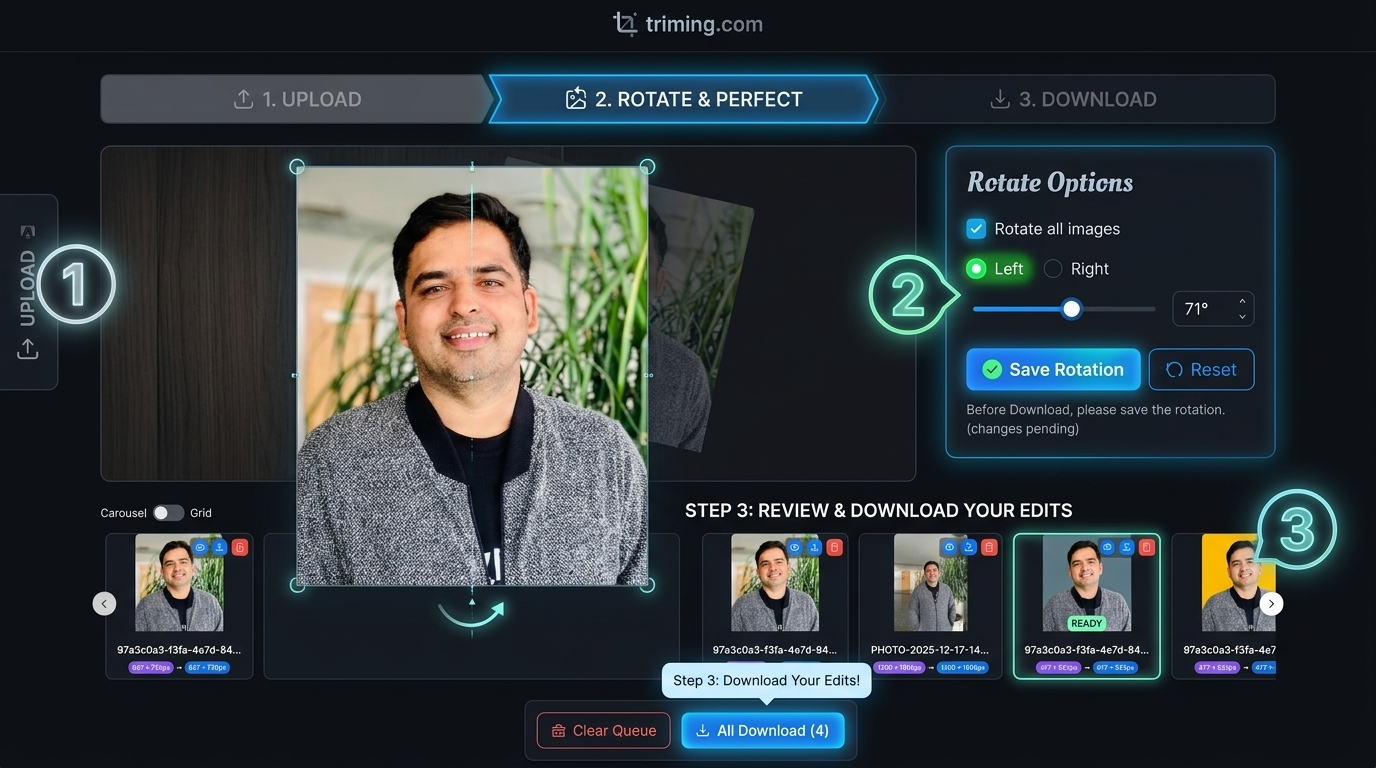Click the upload icon in the left sidebar
Screen dimensions: 1376x768
[28, 349]
